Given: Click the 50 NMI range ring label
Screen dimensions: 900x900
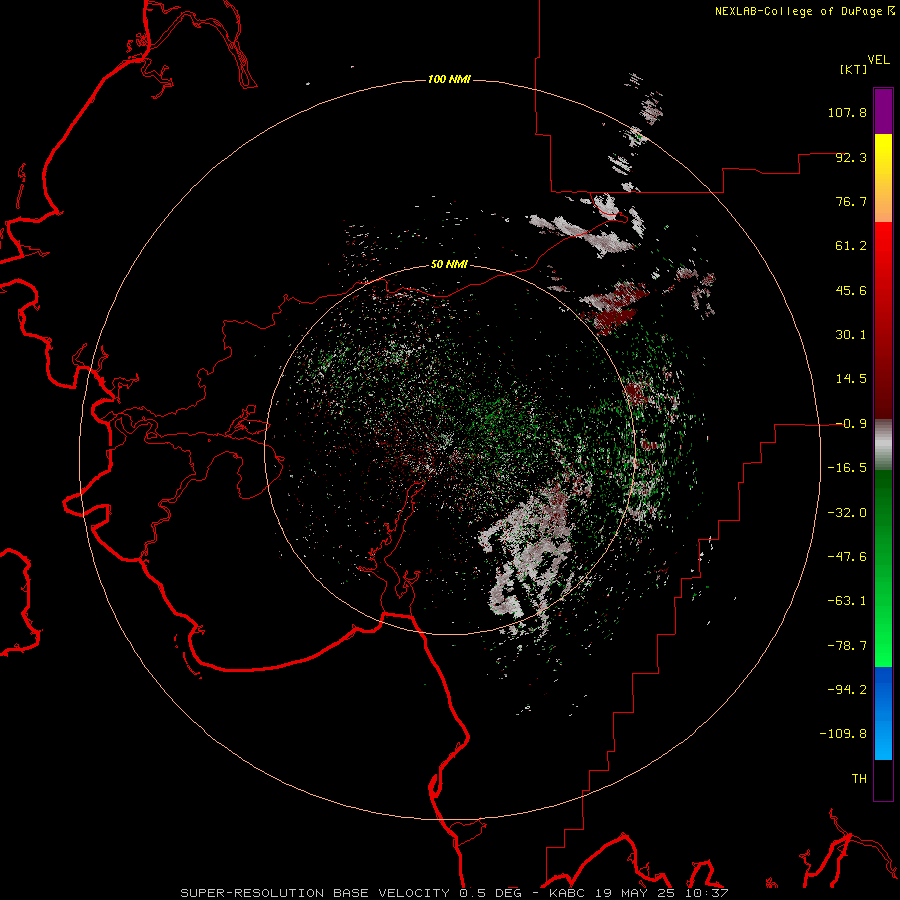Looking at the screenshot, I should (449, 265).
